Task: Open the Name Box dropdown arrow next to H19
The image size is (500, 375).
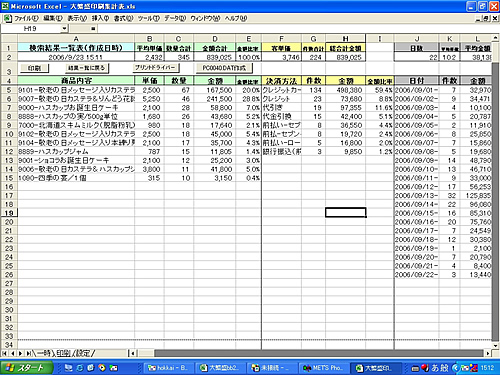Action: 64,29
